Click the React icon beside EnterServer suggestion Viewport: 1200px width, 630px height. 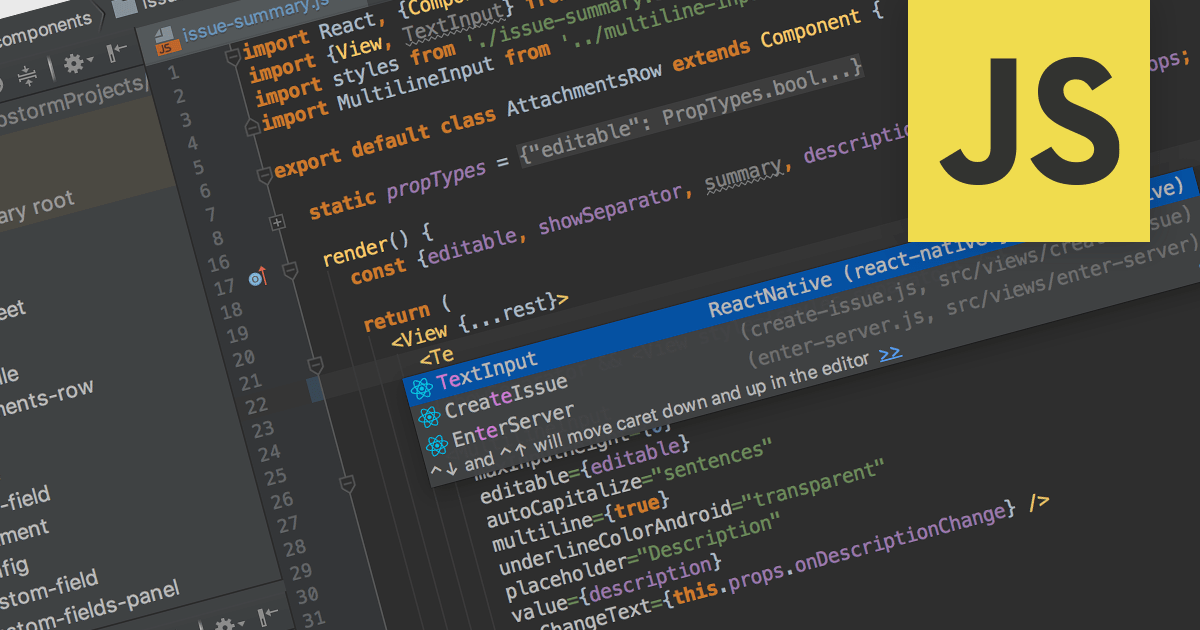coord(436,445)
